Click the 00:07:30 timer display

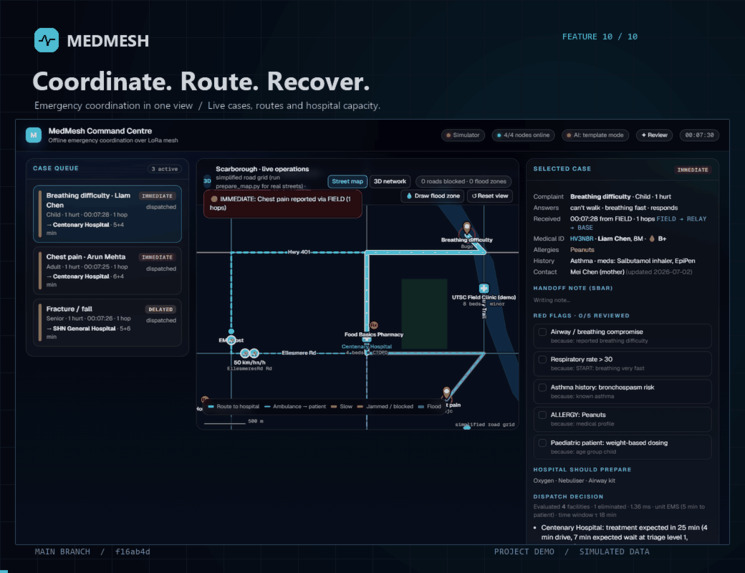tap(699, 135)
